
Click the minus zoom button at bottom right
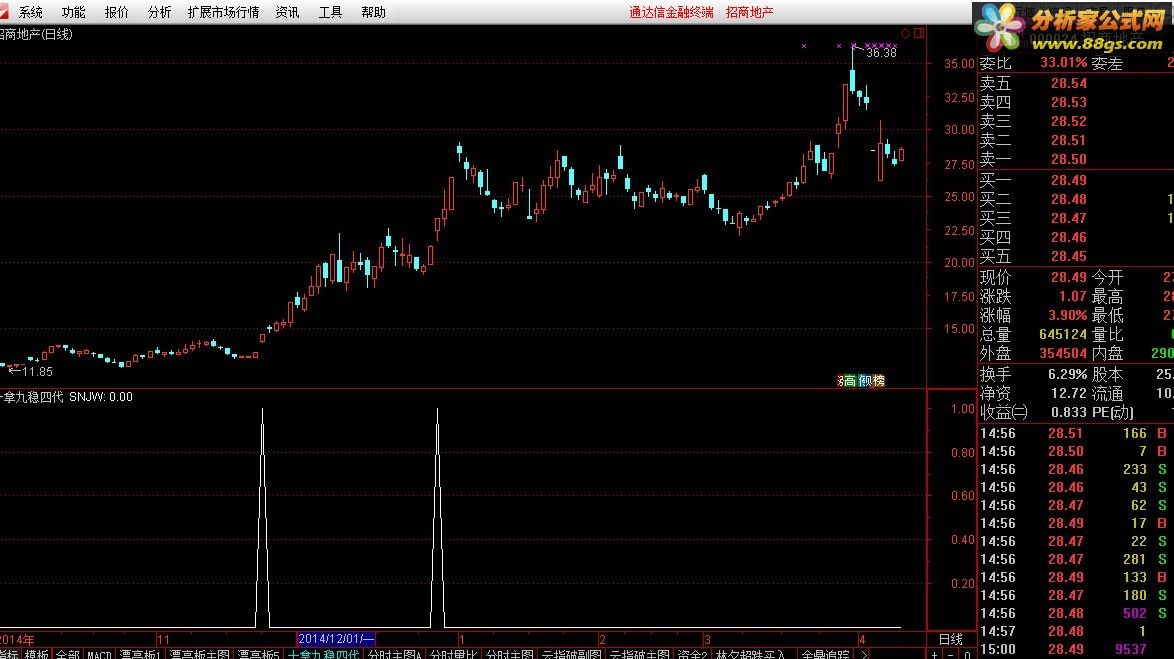pyautogui.click(x=951, y=655)
